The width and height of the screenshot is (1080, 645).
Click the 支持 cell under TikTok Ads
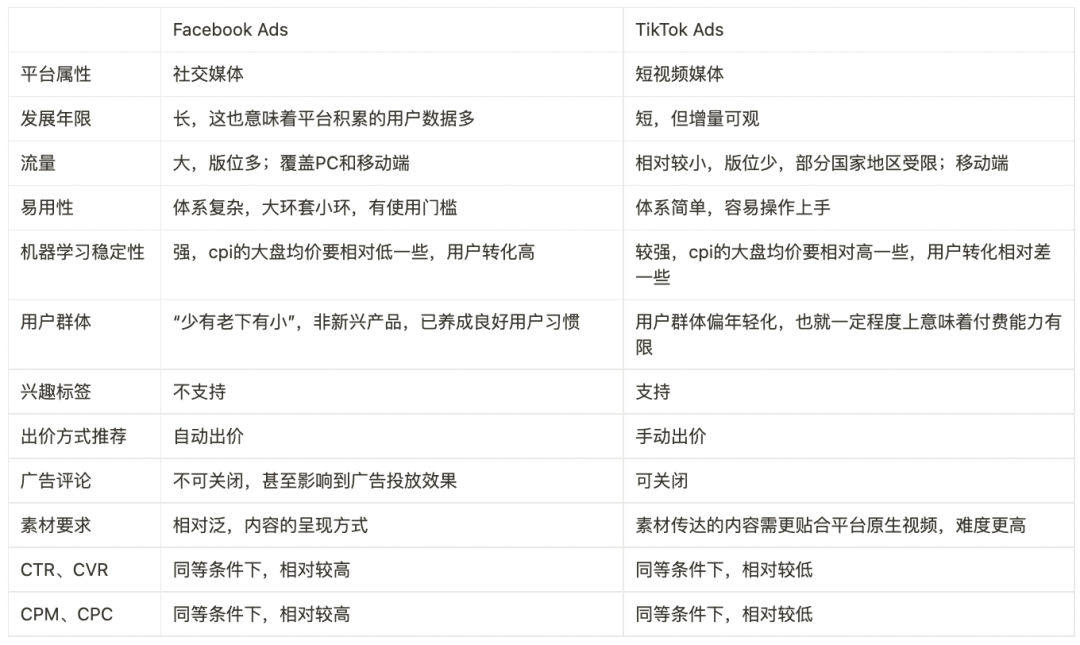tap(652, 392)
